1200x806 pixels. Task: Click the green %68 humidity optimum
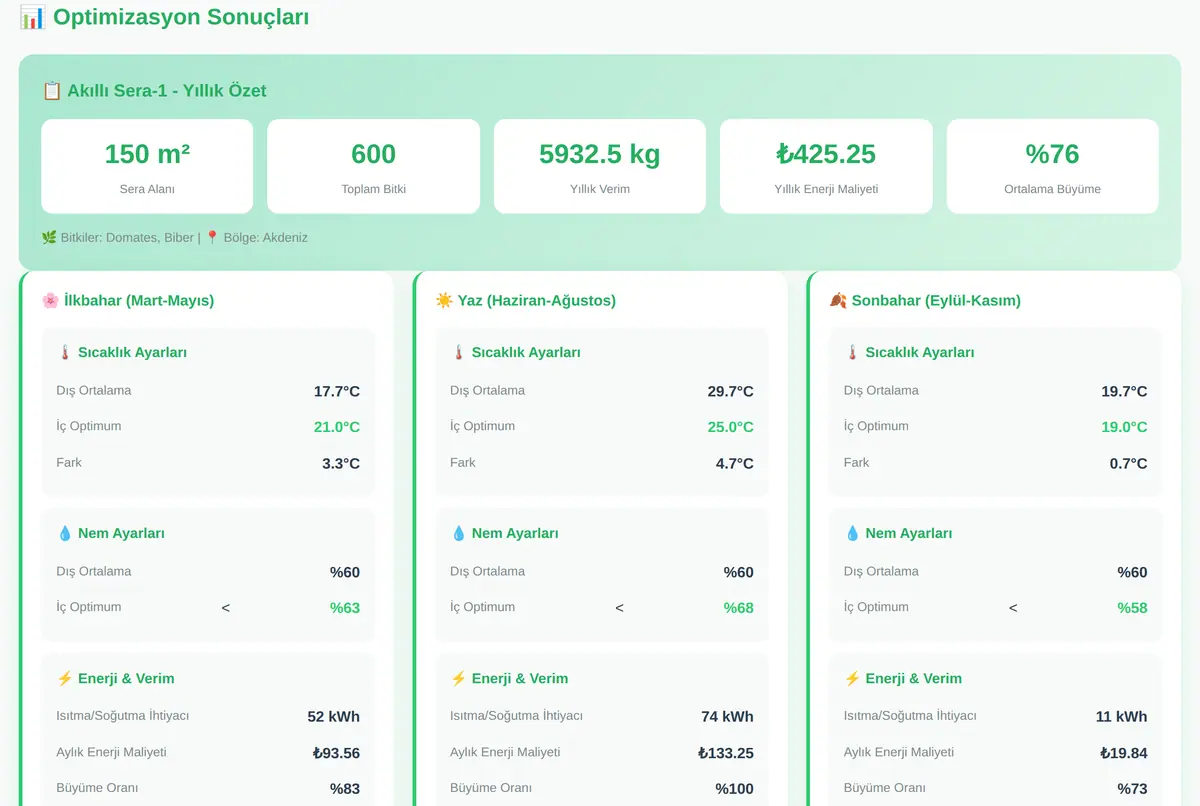tap(739, 608)
